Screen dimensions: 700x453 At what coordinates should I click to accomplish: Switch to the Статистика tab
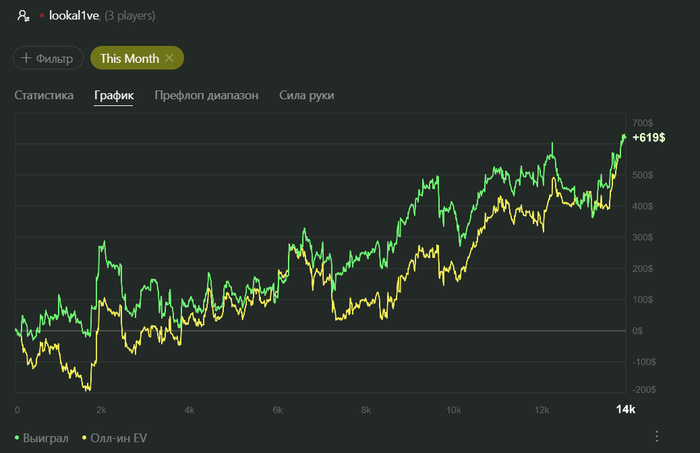(44, 95)
